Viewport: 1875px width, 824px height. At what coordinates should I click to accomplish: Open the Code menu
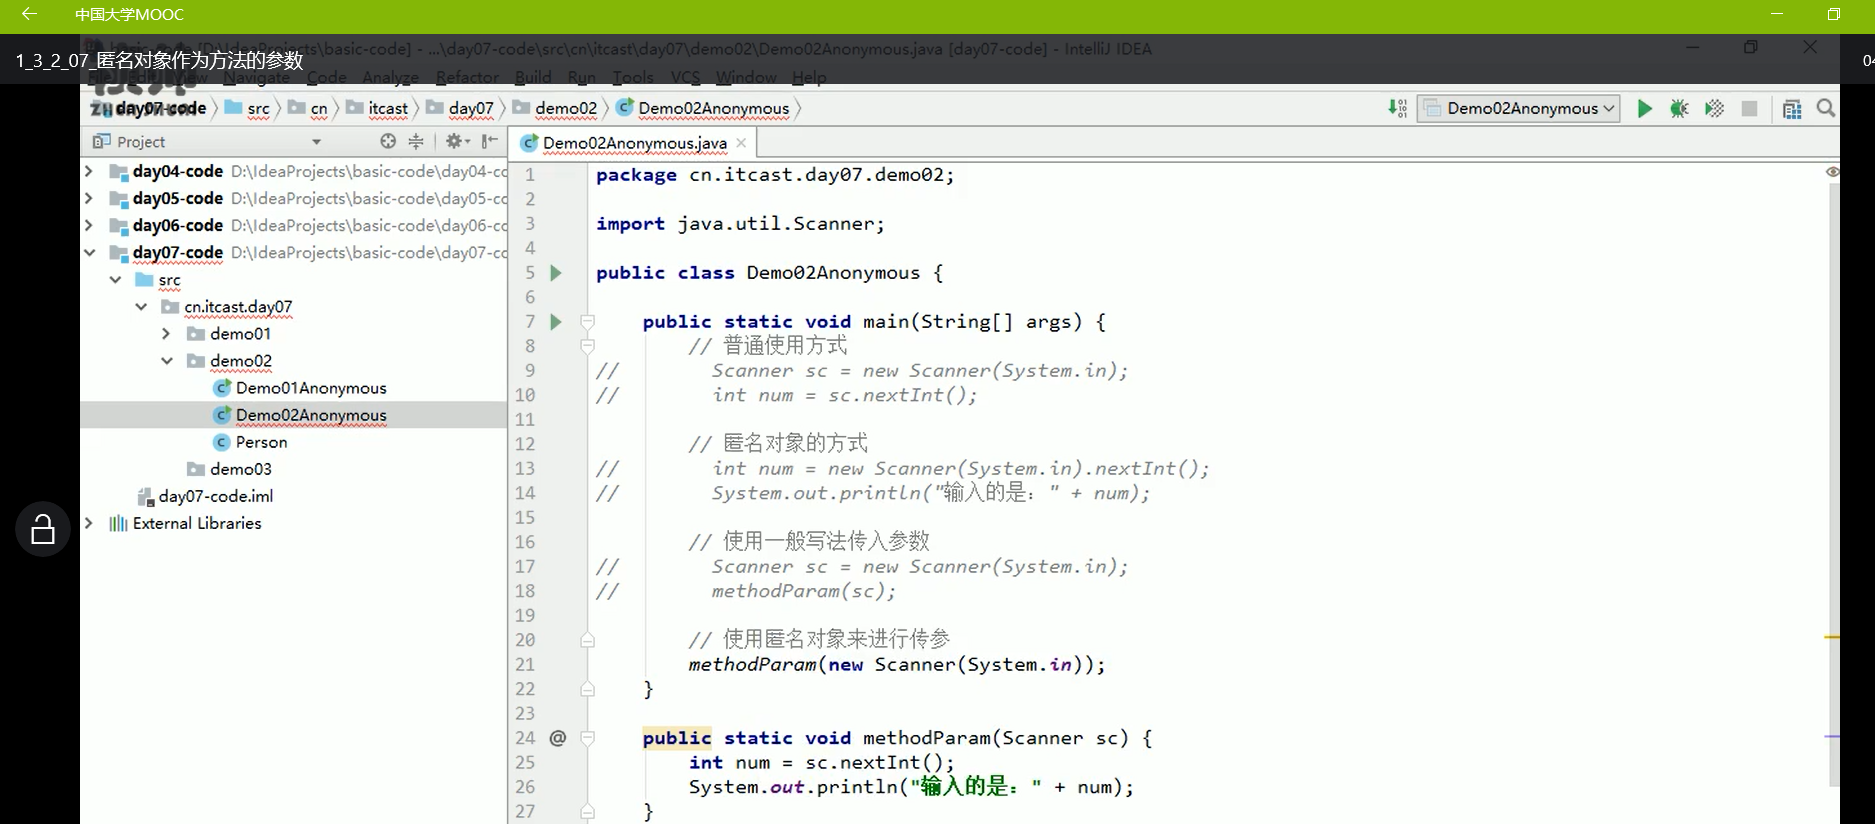point(327,77)
